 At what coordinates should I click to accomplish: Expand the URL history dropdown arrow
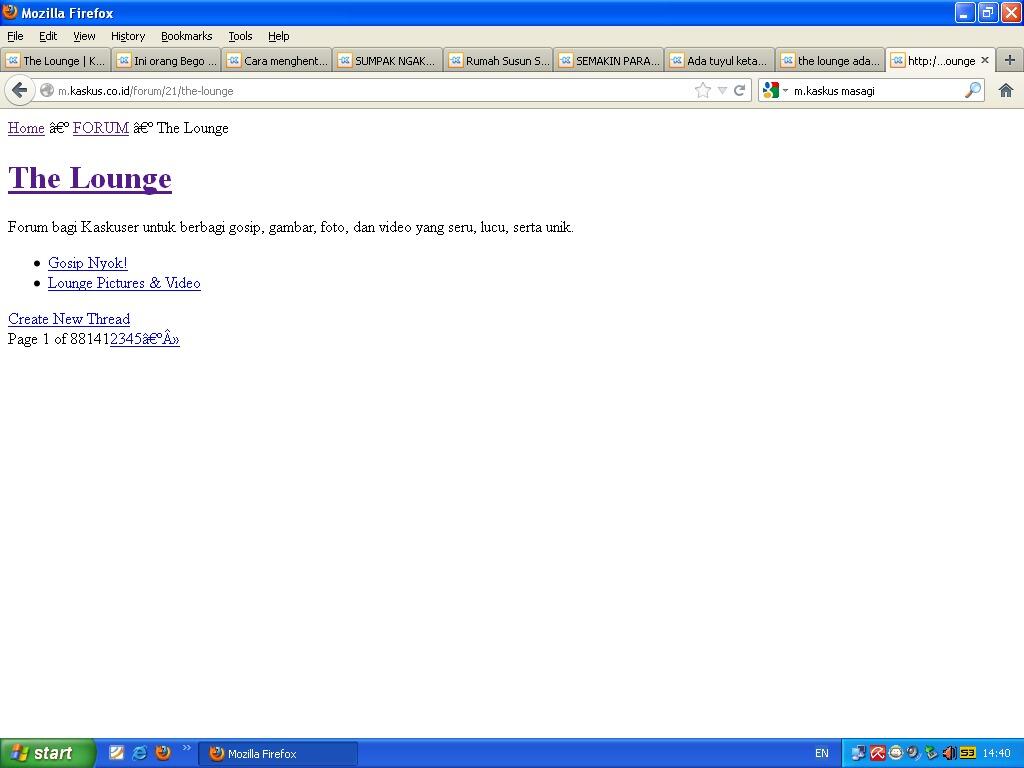722,90
